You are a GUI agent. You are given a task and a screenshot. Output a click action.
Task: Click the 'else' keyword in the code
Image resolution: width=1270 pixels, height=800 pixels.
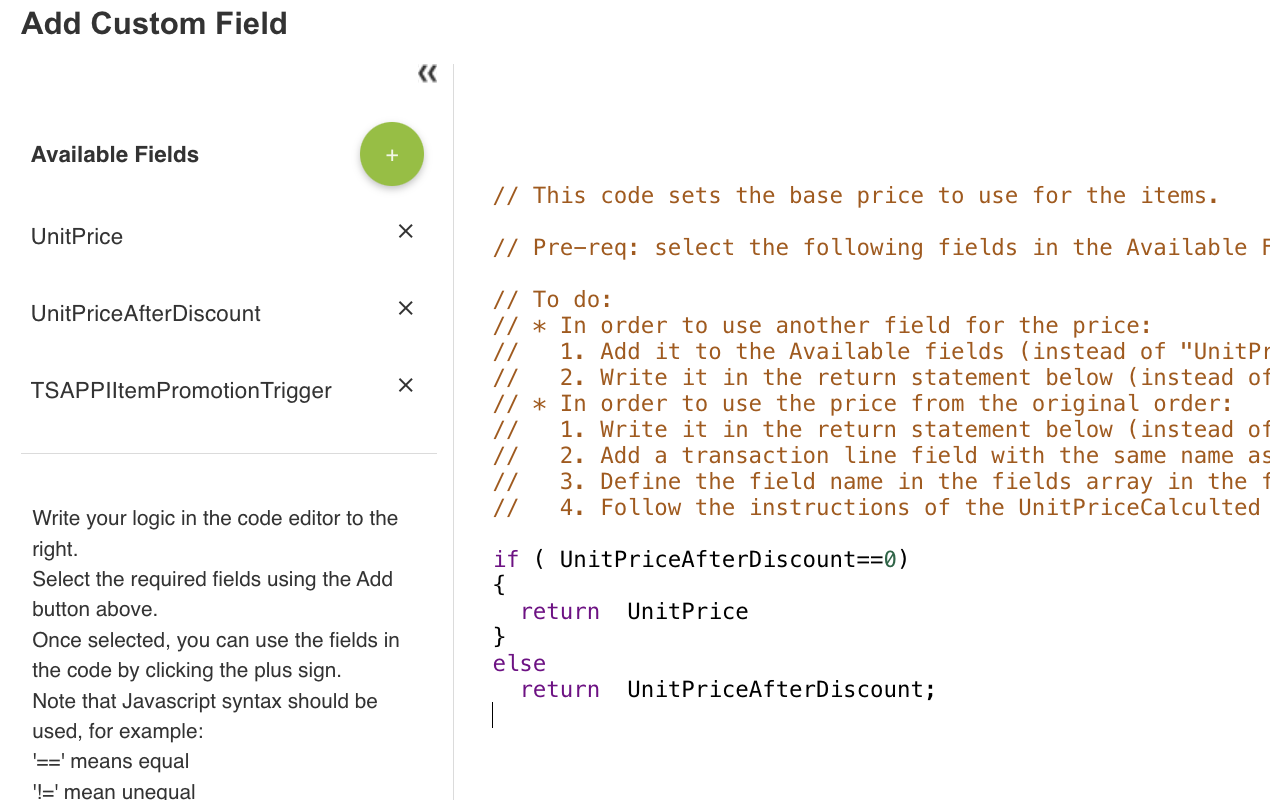click(519, 663)
